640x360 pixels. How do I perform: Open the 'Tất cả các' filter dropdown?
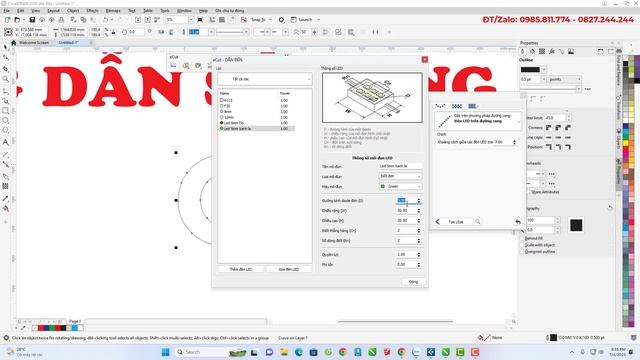[265, 79]
